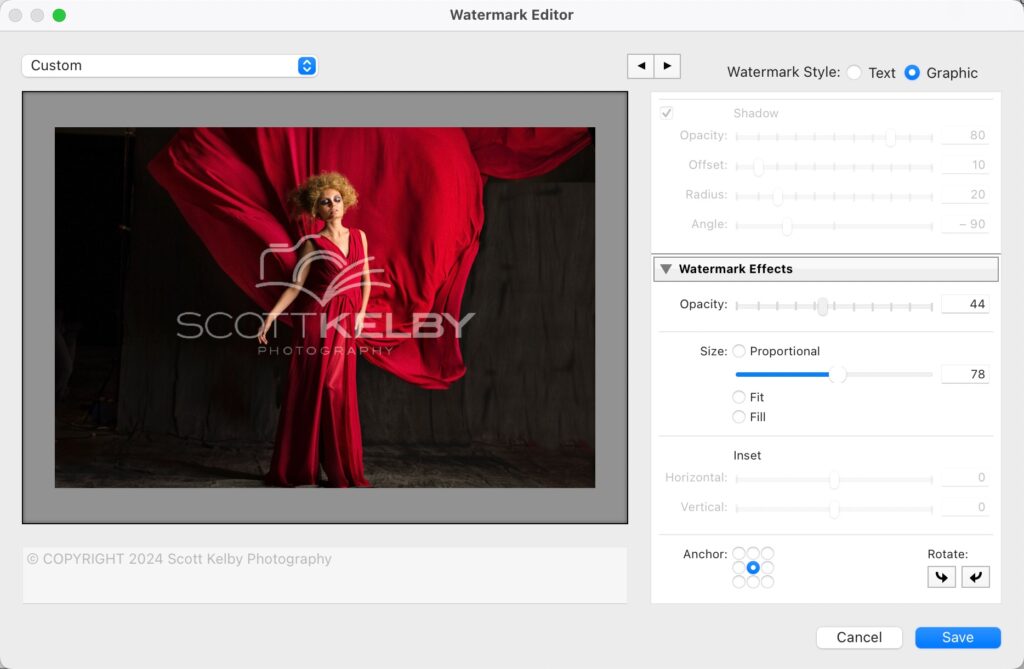Click the Shadow Angle field showing -90
Viewport: 1024px width, 669px height.
[965, 224]
